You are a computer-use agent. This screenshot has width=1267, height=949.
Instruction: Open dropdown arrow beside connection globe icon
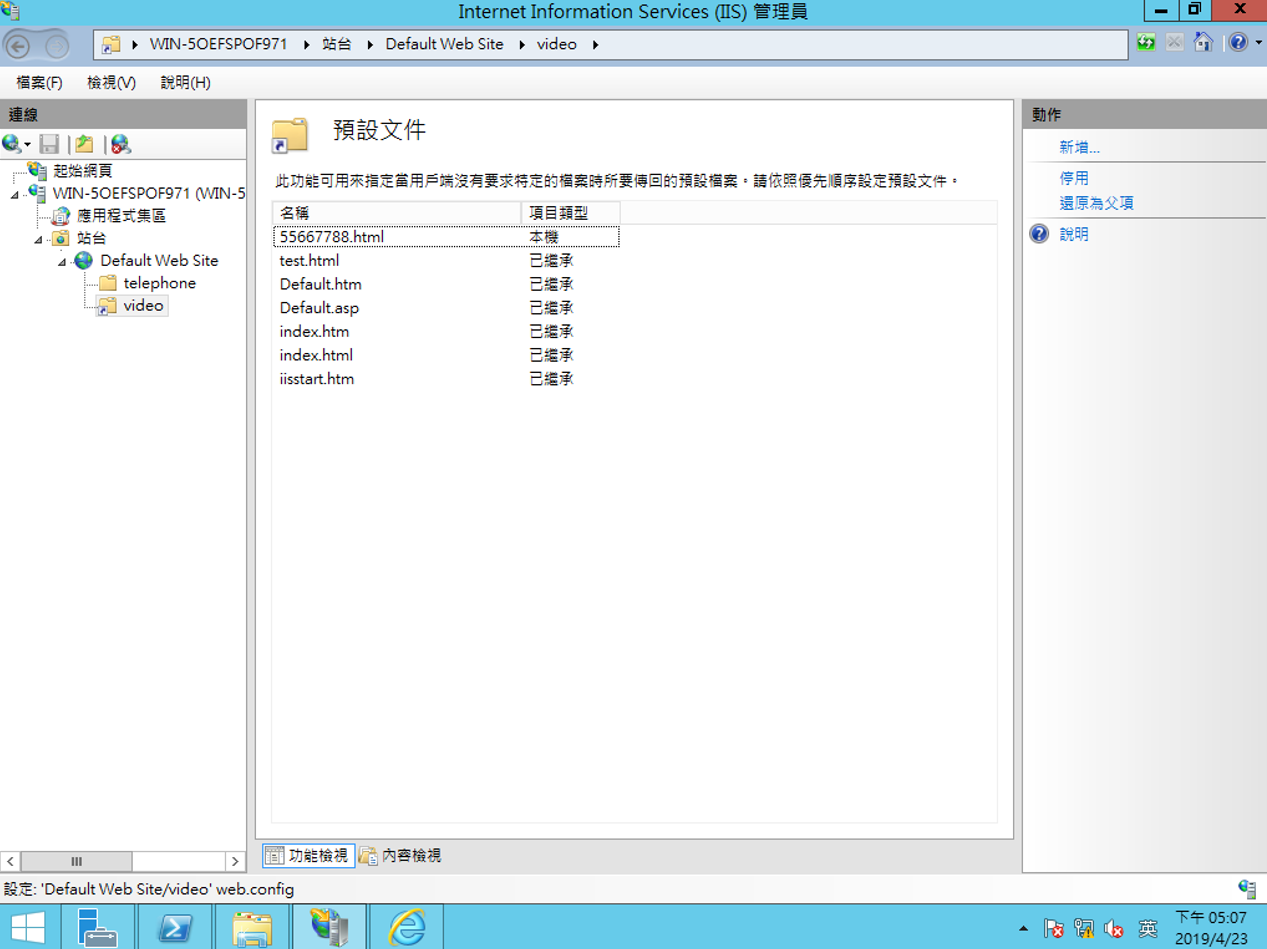pos(27,145)
